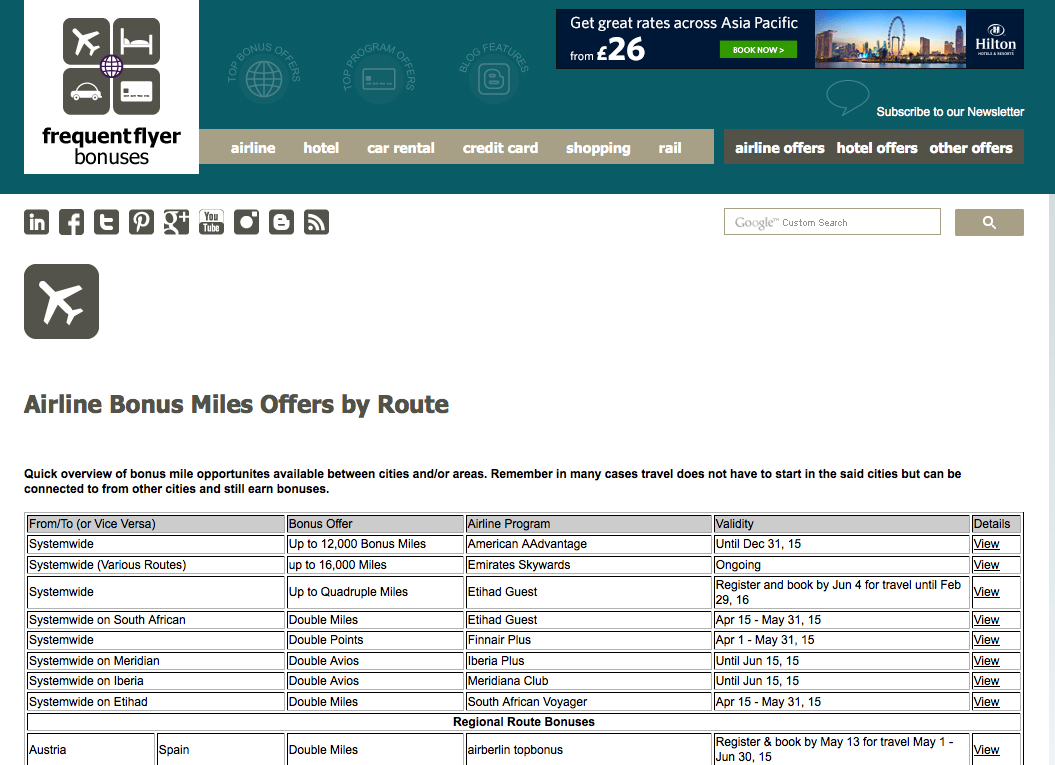Open the Facebook social icon
This screenshot has height=765, width=1055.
click(x=71, y=222)
